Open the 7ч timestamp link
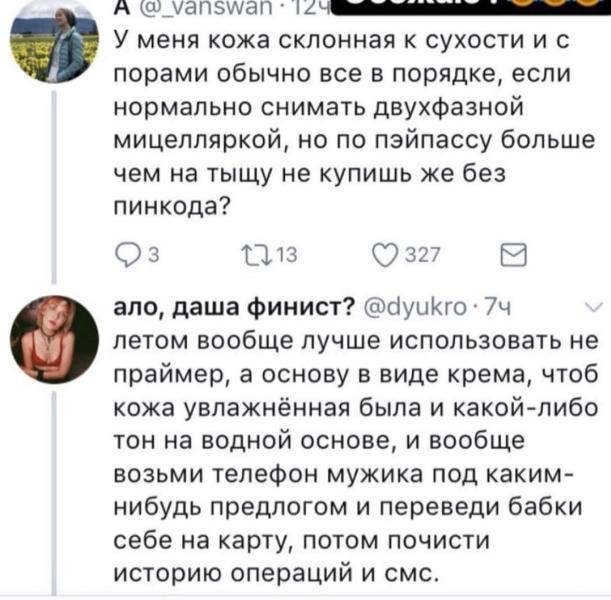 click(497, 308)
